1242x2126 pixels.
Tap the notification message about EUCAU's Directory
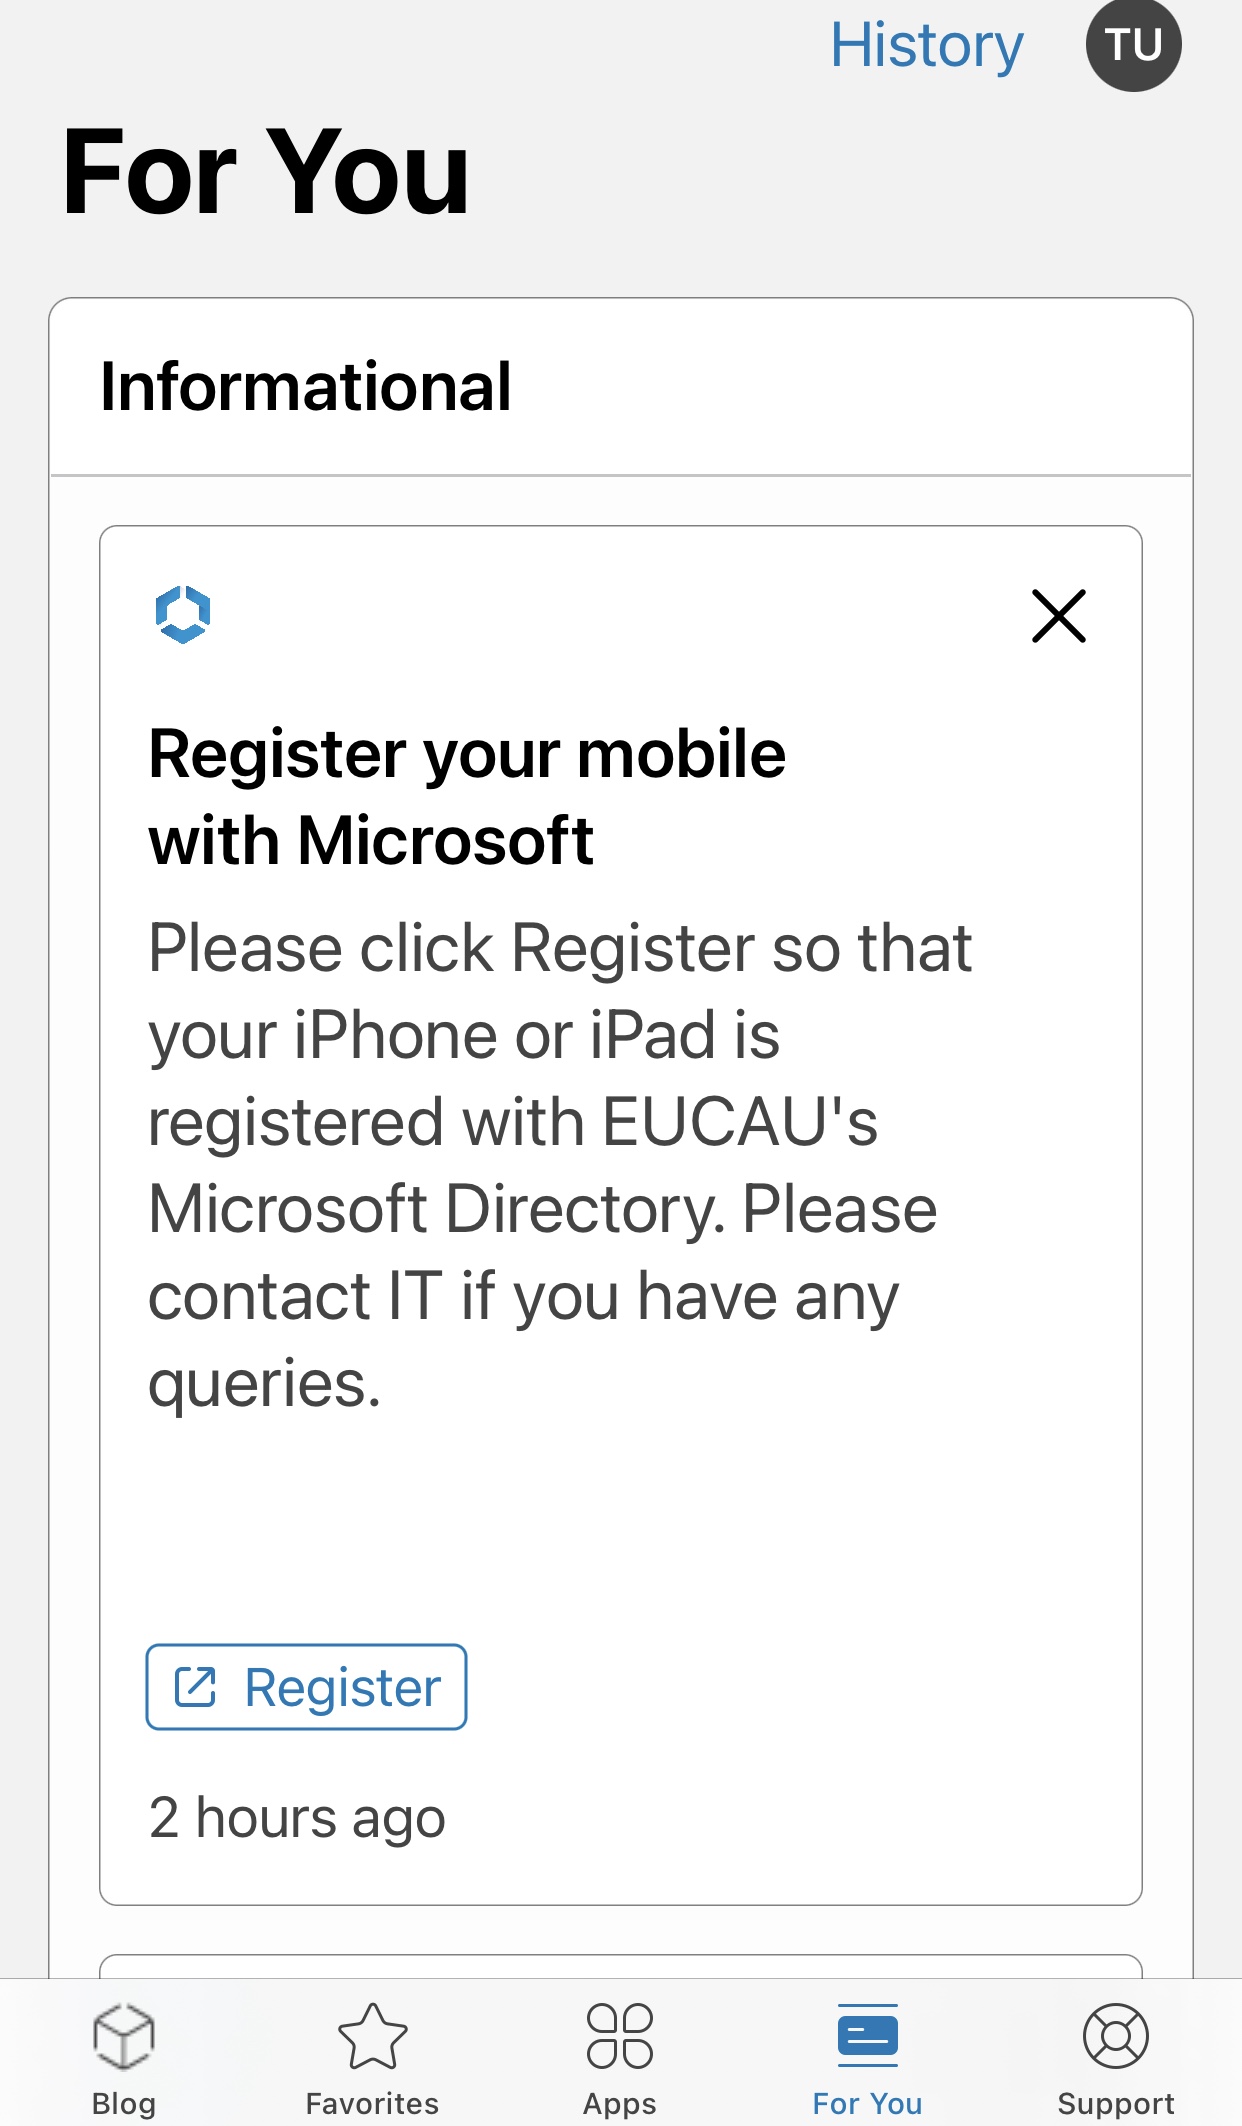560,1165
